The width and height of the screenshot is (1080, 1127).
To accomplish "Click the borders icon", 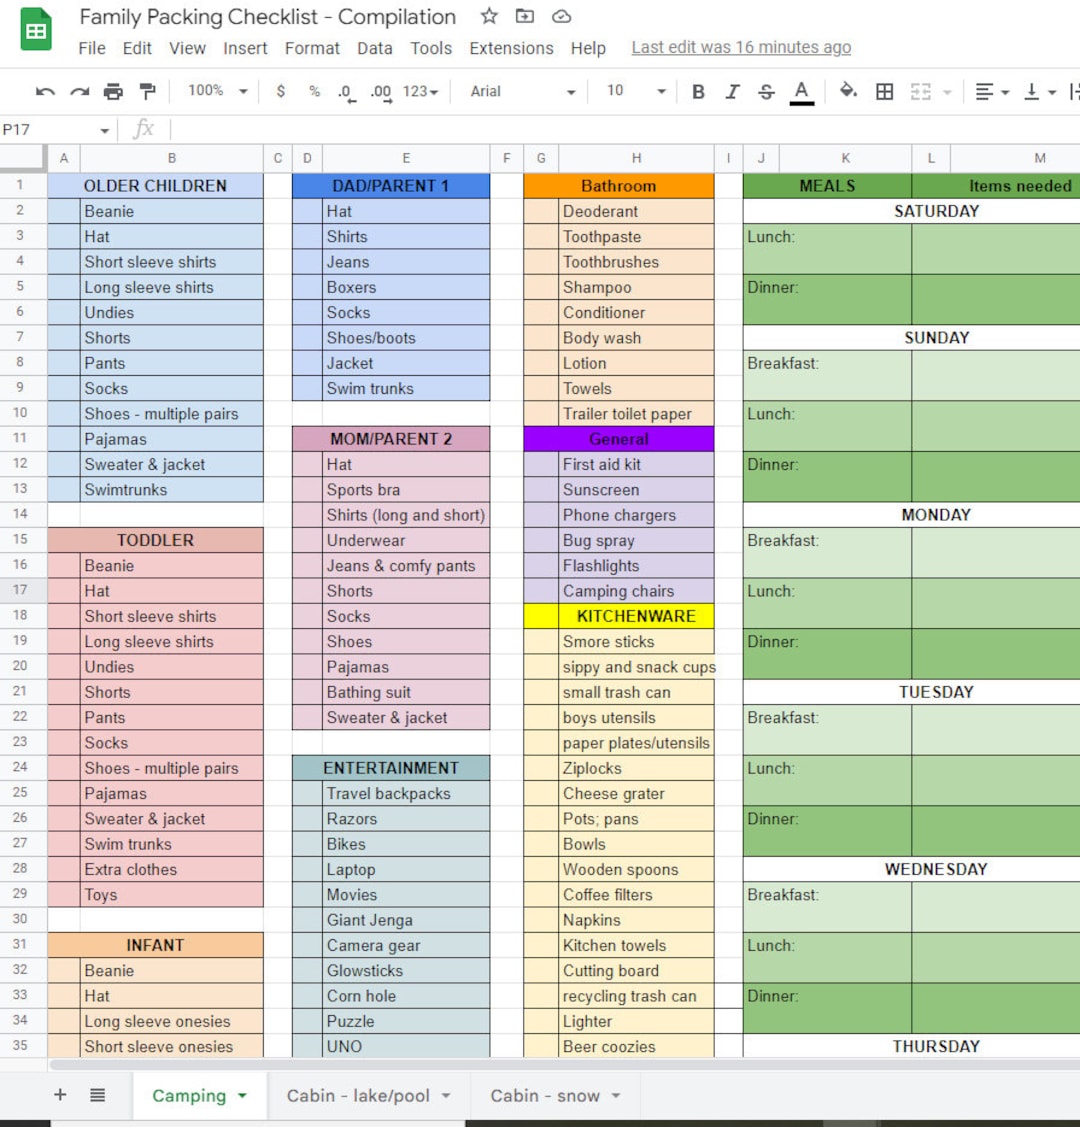I will coord(884,91).
